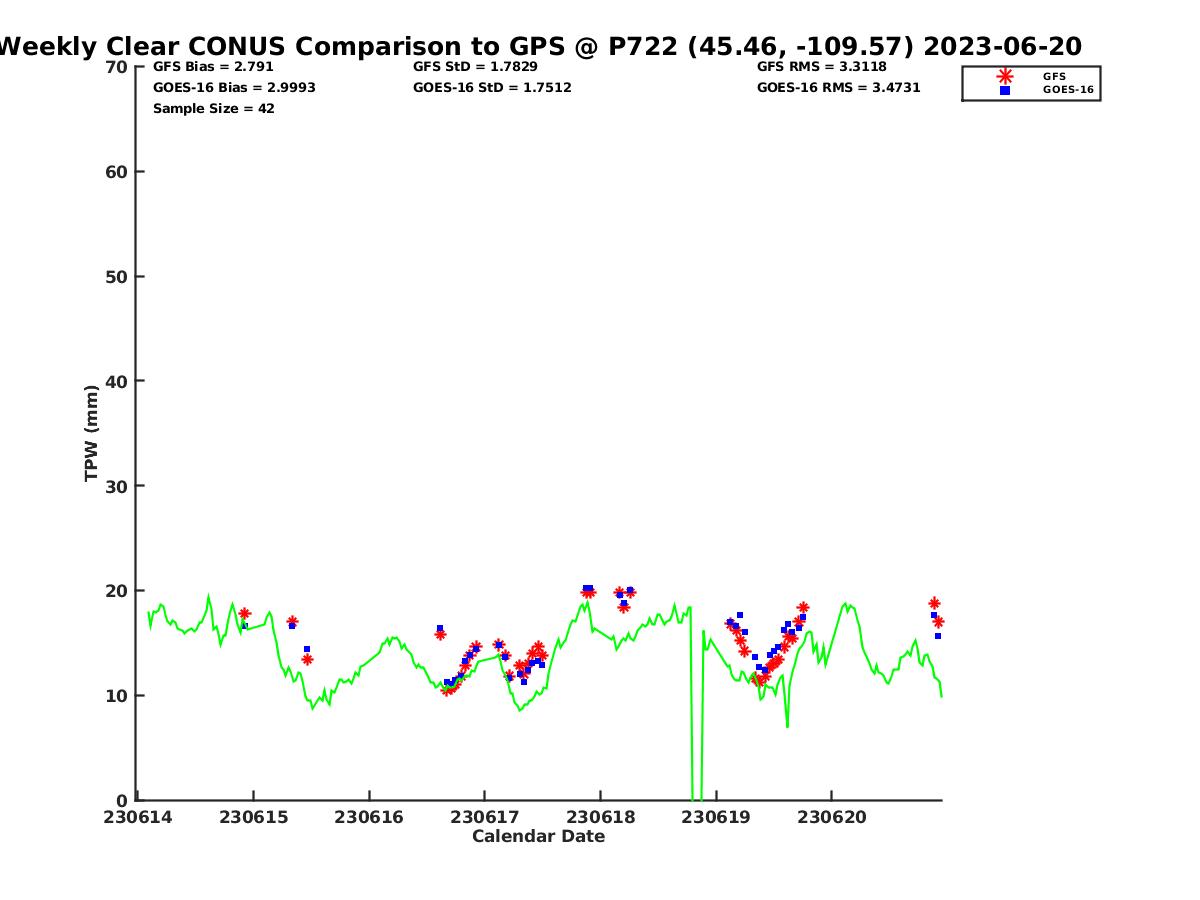Click the 230620 x-axis tick label
This screenshot has width=1200, height=900.
[x=832, y=817]
